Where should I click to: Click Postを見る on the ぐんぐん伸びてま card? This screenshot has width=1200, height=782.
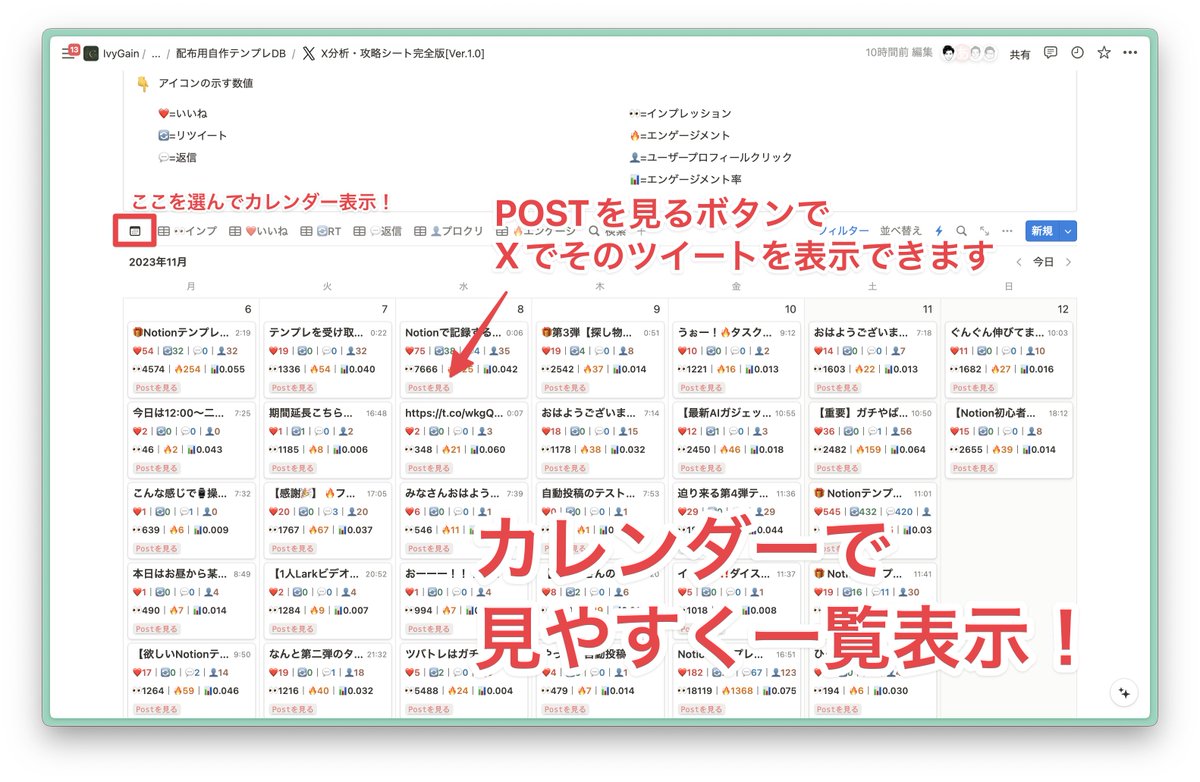point(974,388)
